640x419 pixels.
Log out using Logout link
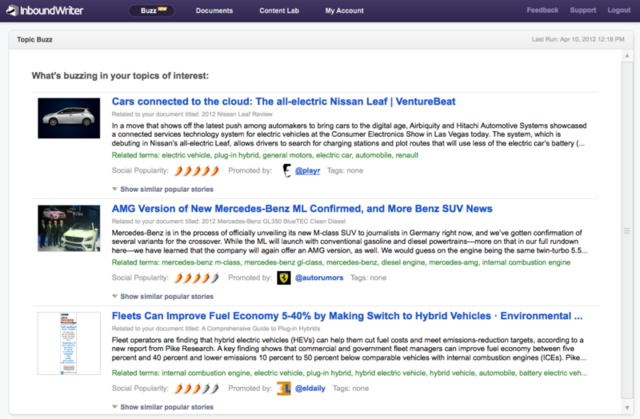618,10
